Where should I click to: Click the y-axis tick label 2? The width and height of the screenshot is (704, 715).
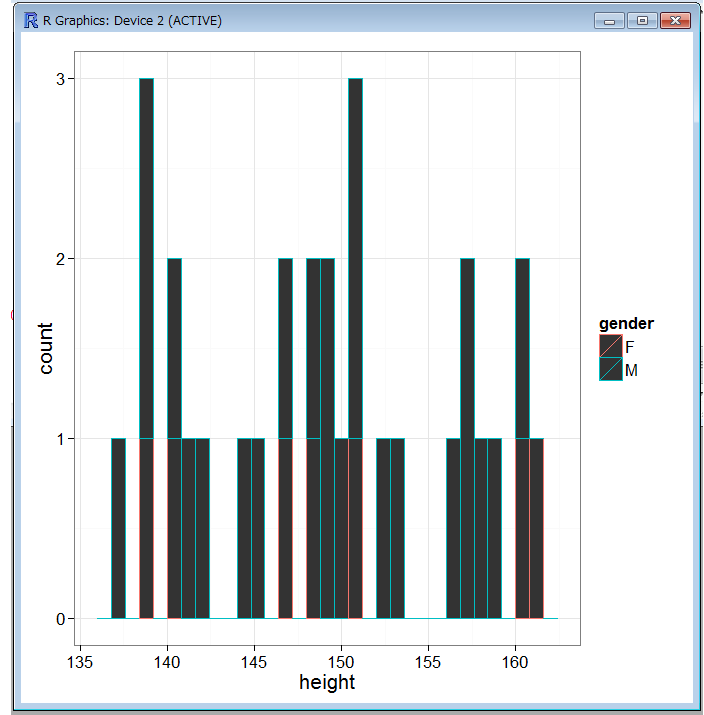60,259
